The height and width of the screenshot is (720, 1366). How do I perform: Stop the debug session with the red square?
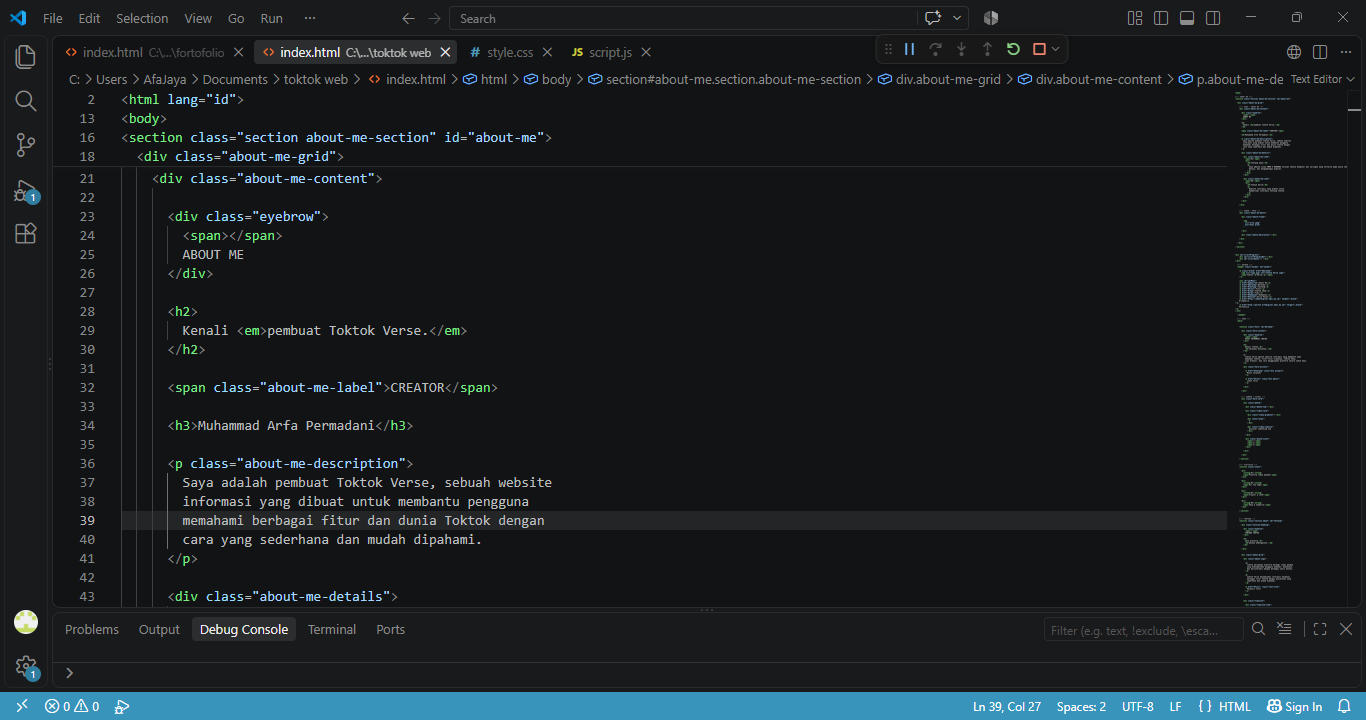(x=1039, y=49)
